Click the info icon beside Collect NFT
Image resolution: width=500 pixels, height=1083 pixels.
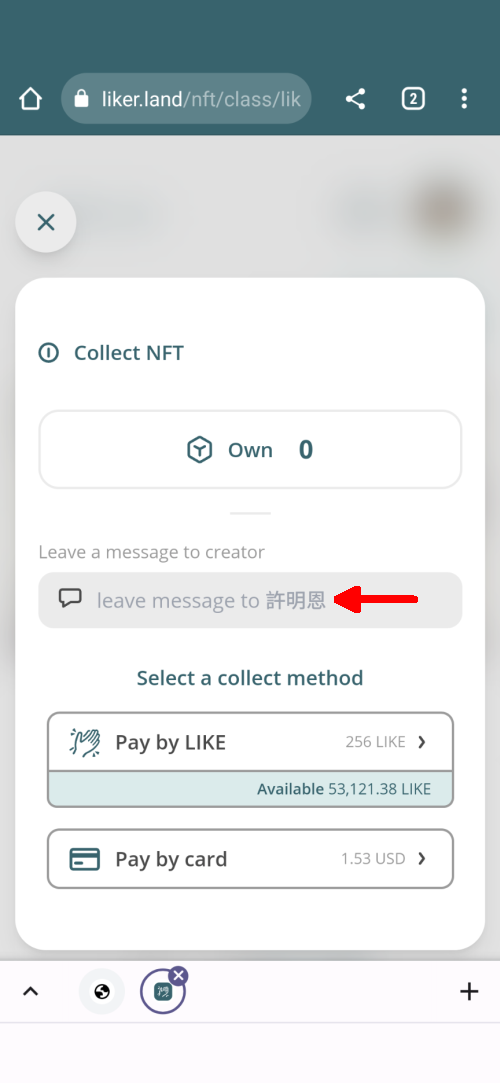point(48,353)
